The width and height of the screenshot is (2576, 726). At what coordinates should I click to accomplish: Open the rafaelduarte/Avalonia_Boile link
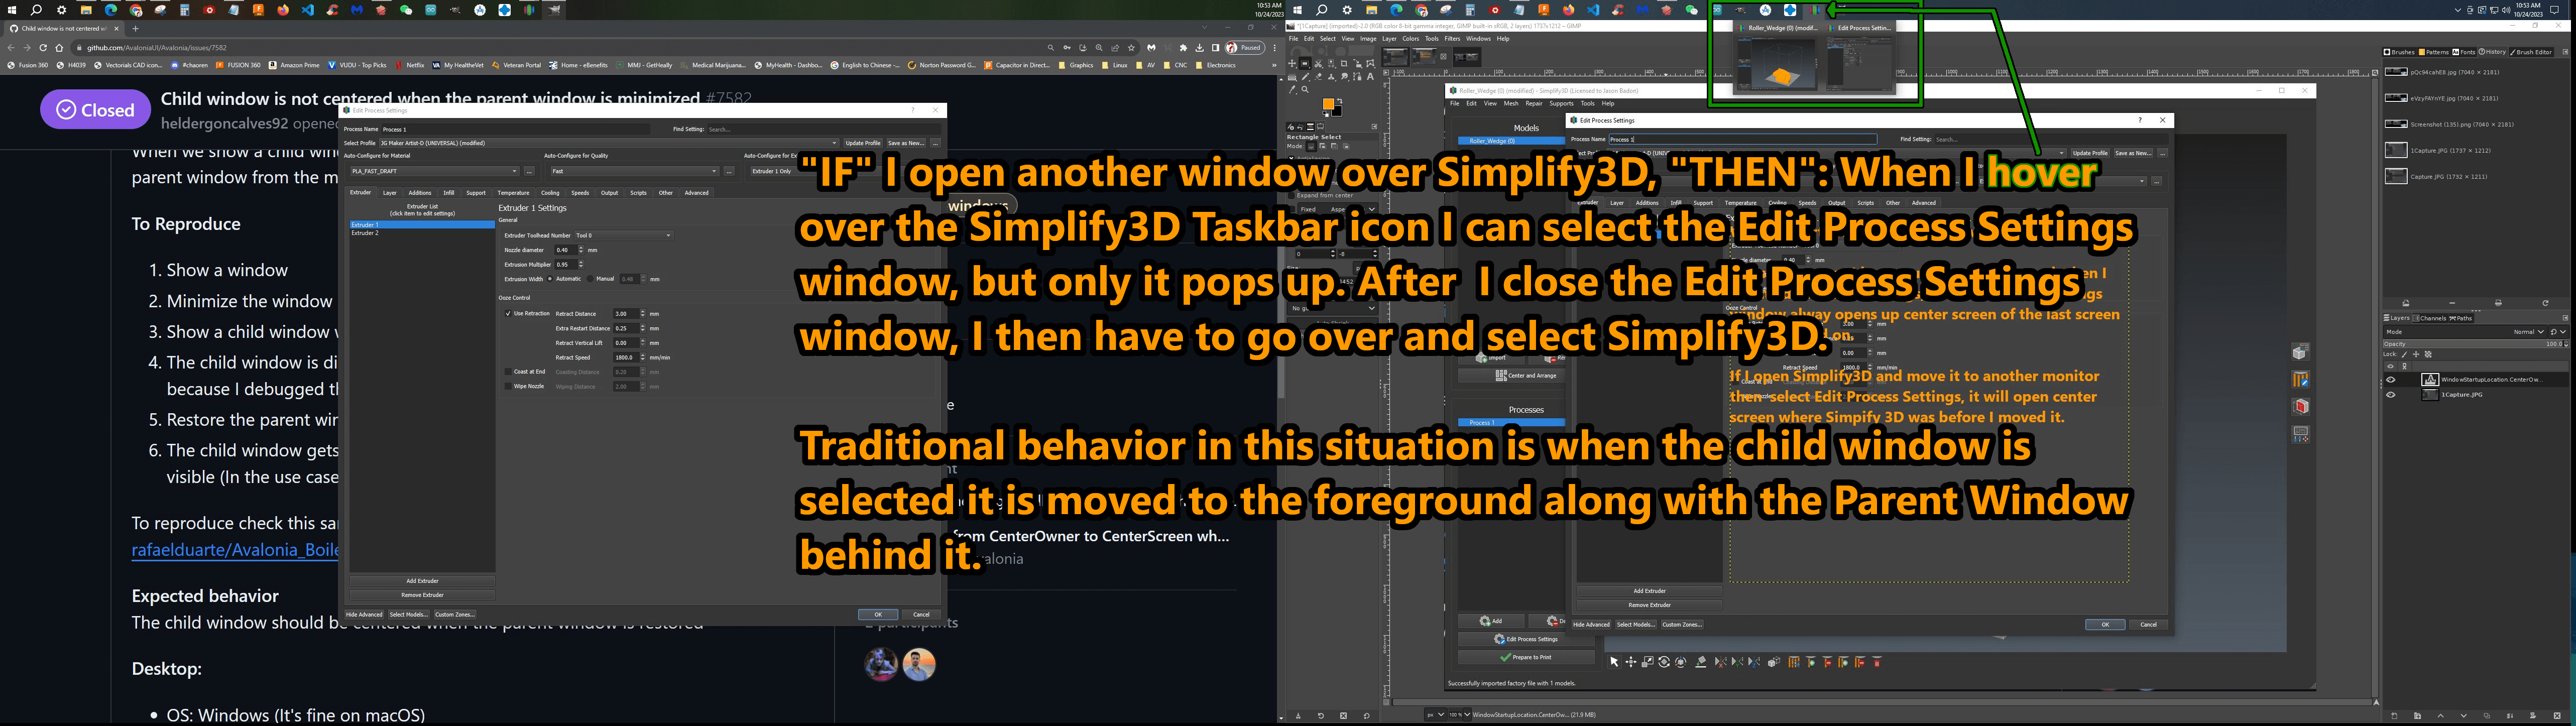click(x=235, y=551)
